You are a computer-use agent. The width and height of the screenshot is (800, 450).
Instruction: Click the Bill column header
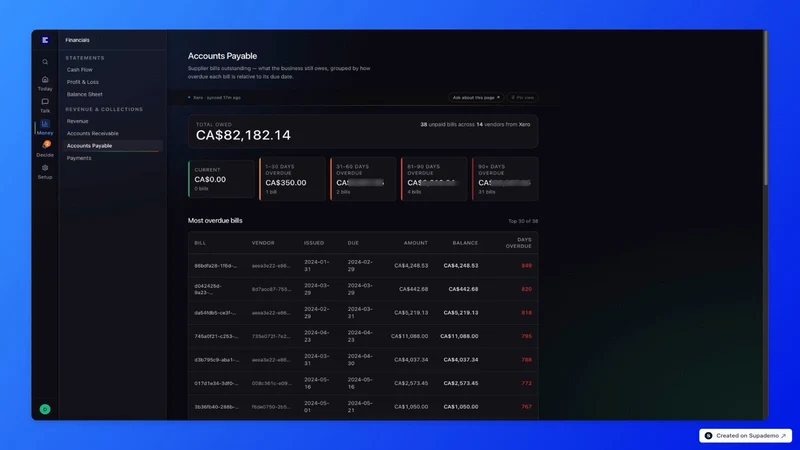(200, 243)
